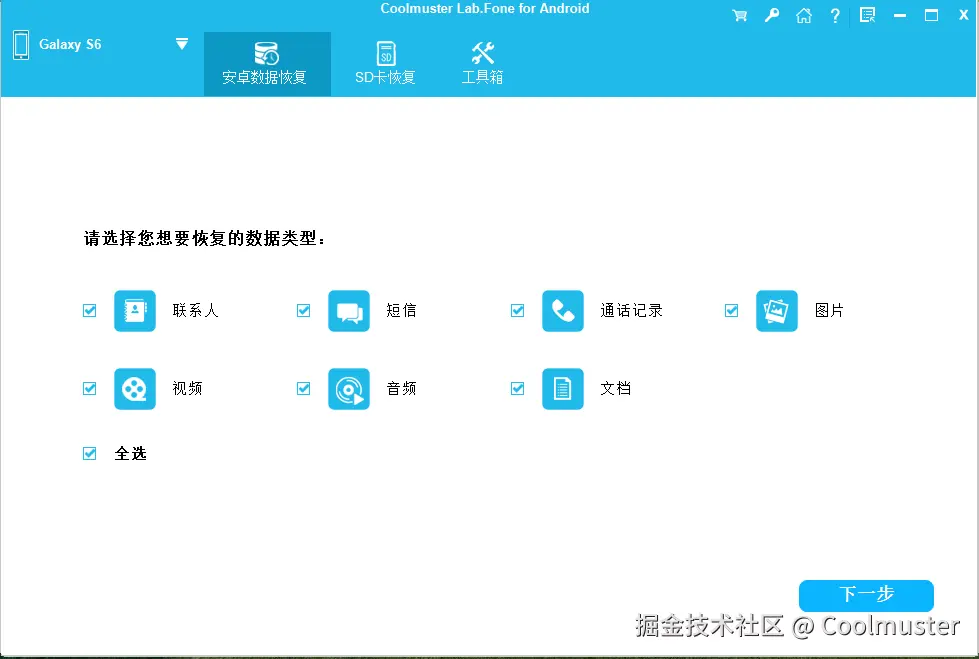Click the 下一步 next button
This screenshot has height=659, width=979.
pyautogui.click(x=865, y=595)
